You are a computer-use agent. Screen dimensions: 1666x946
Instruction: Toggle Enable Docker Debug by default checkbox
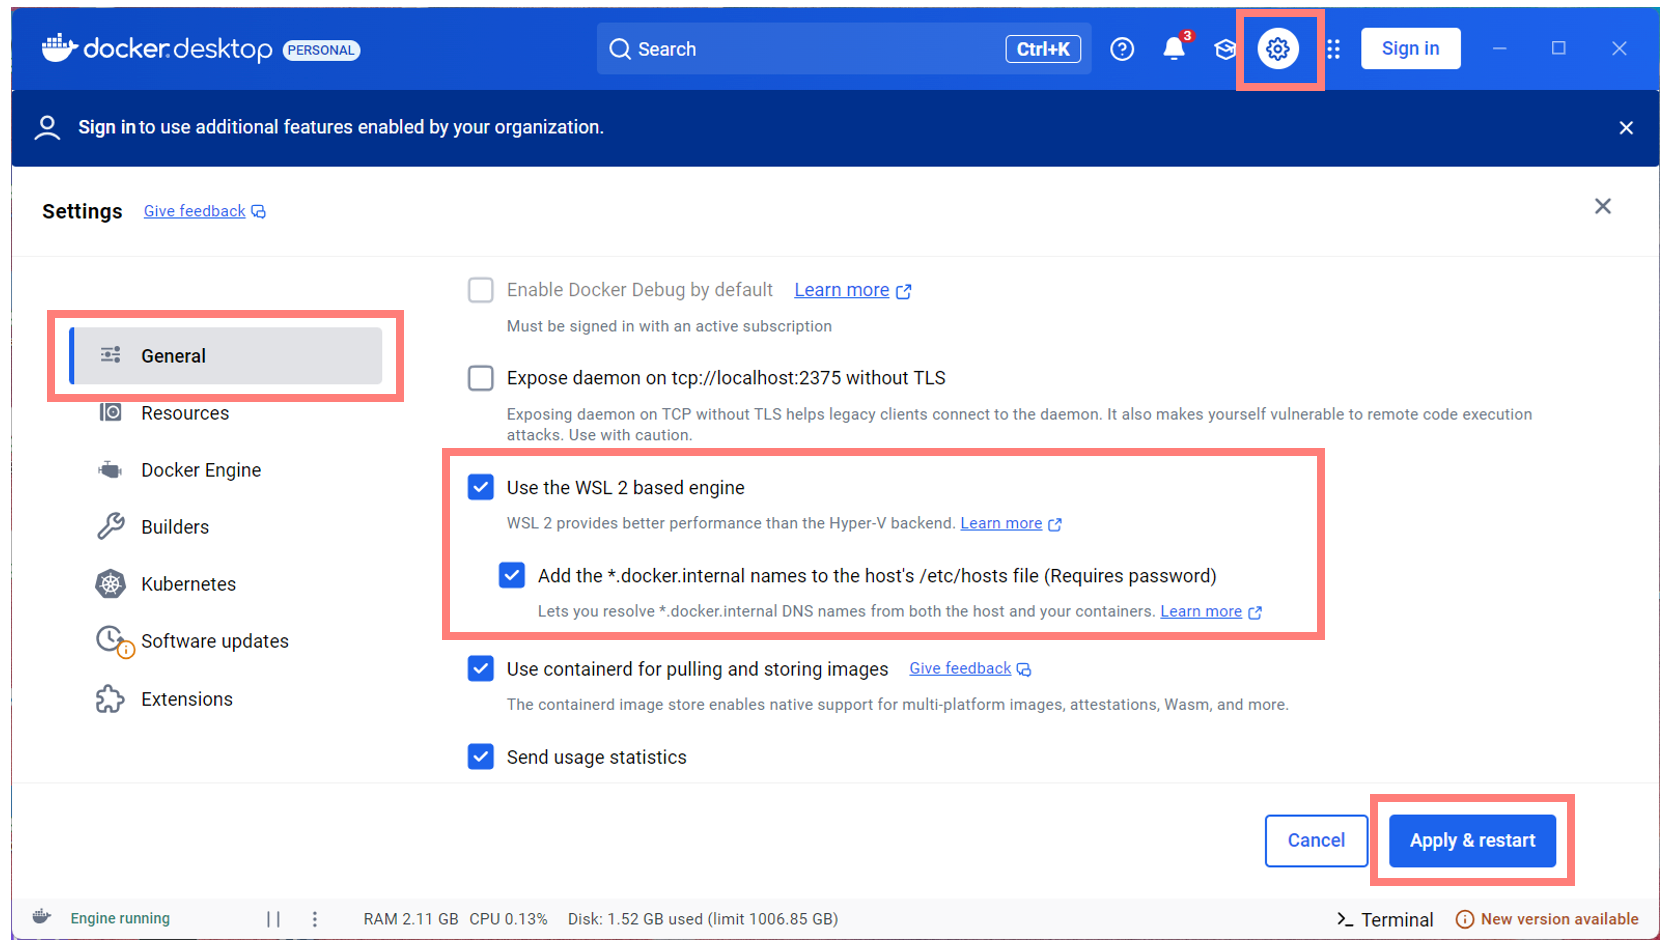481,290
